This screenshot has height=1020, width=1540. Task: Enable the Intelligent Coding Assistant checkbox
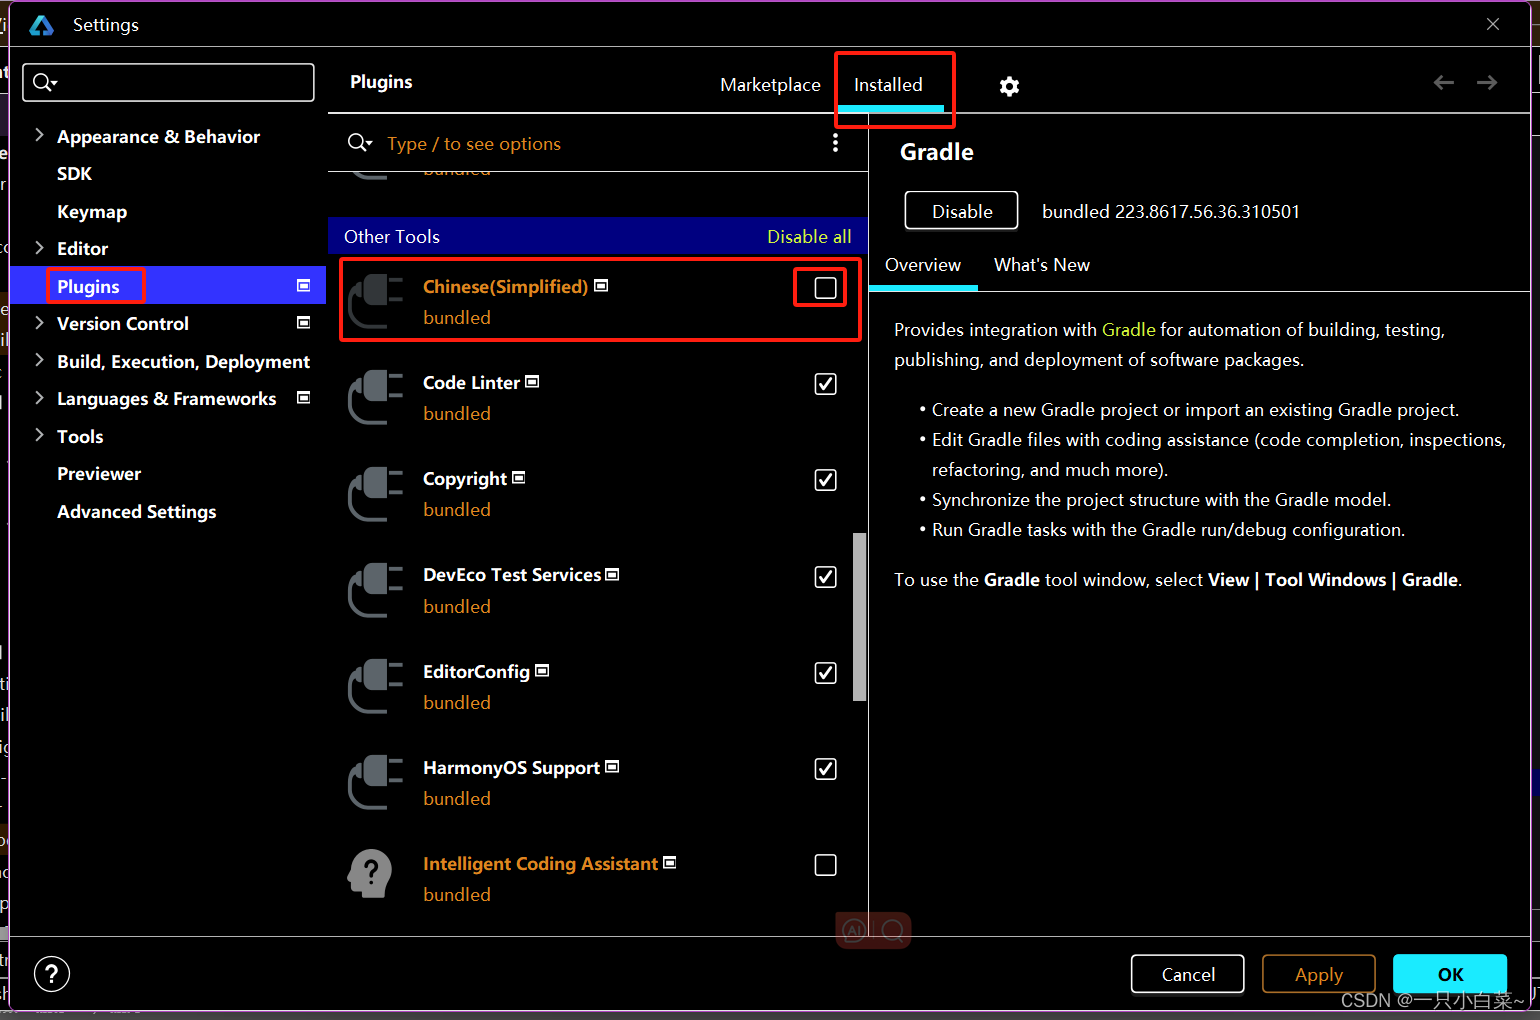(825, 865)
